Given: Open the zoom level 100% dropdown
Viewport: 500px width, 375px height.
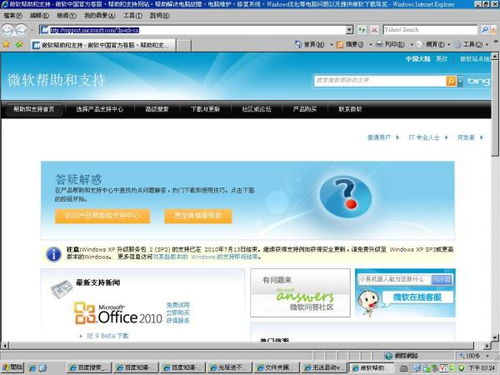Looking at the screenshot, I should (487, 356).
